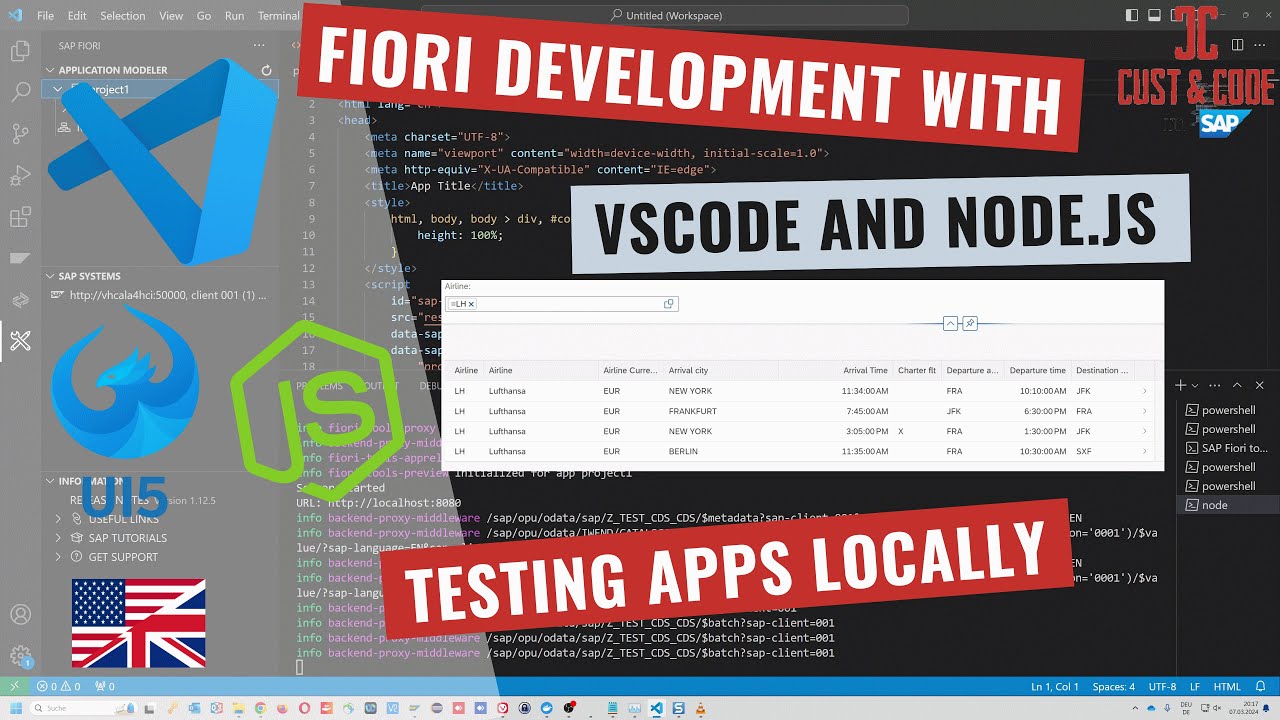
Task: Open the Run menu
Action: (234, 15)
